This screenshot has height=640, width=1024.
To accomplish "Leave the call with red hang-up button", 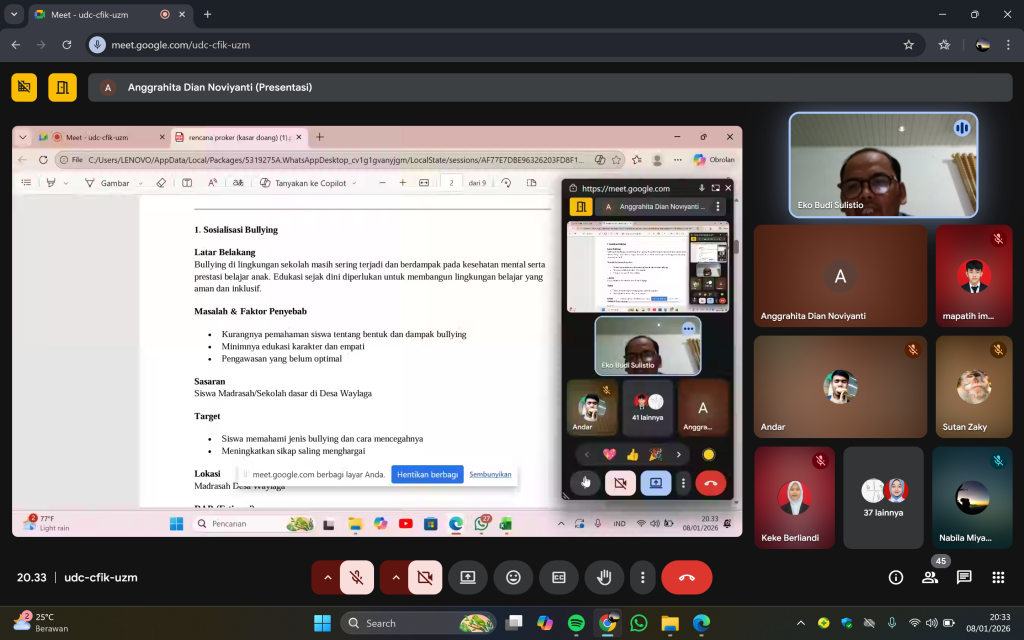I will [687, 578].
